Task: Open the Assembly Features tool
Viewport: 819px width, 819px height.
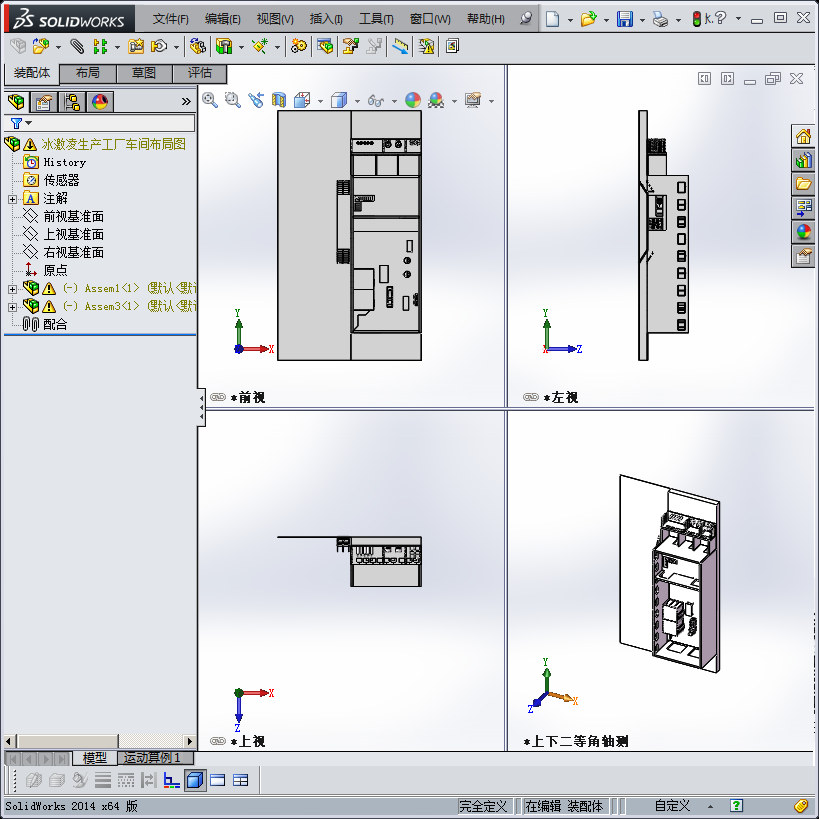Action: tap(224, 46)
